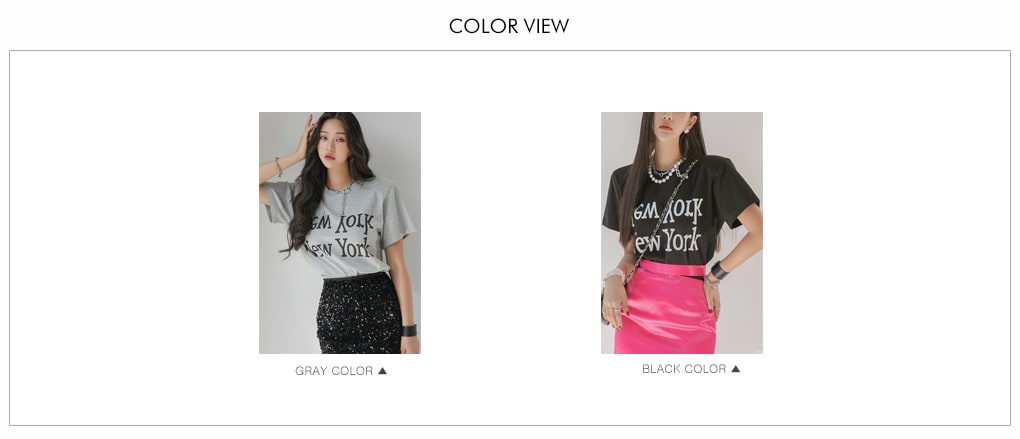
Task: Click the black wrist cuff beside pink skirt
Action: (719, 271)
